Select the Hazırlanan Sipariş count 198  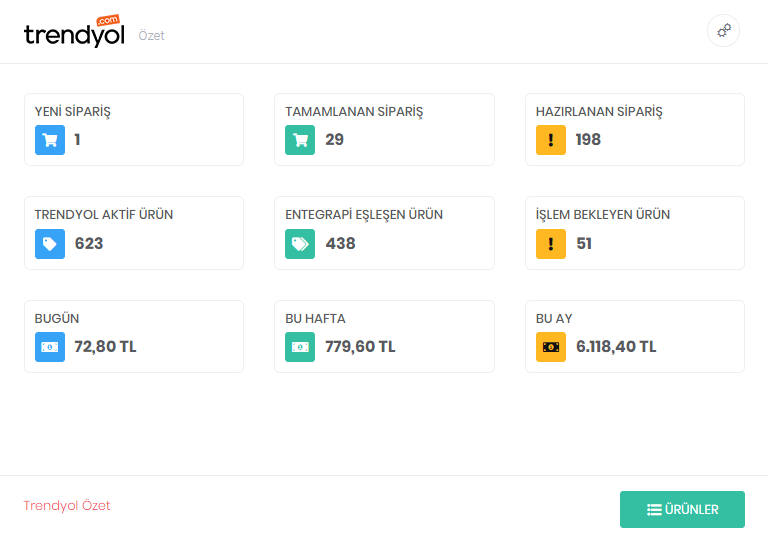[588, 140]
